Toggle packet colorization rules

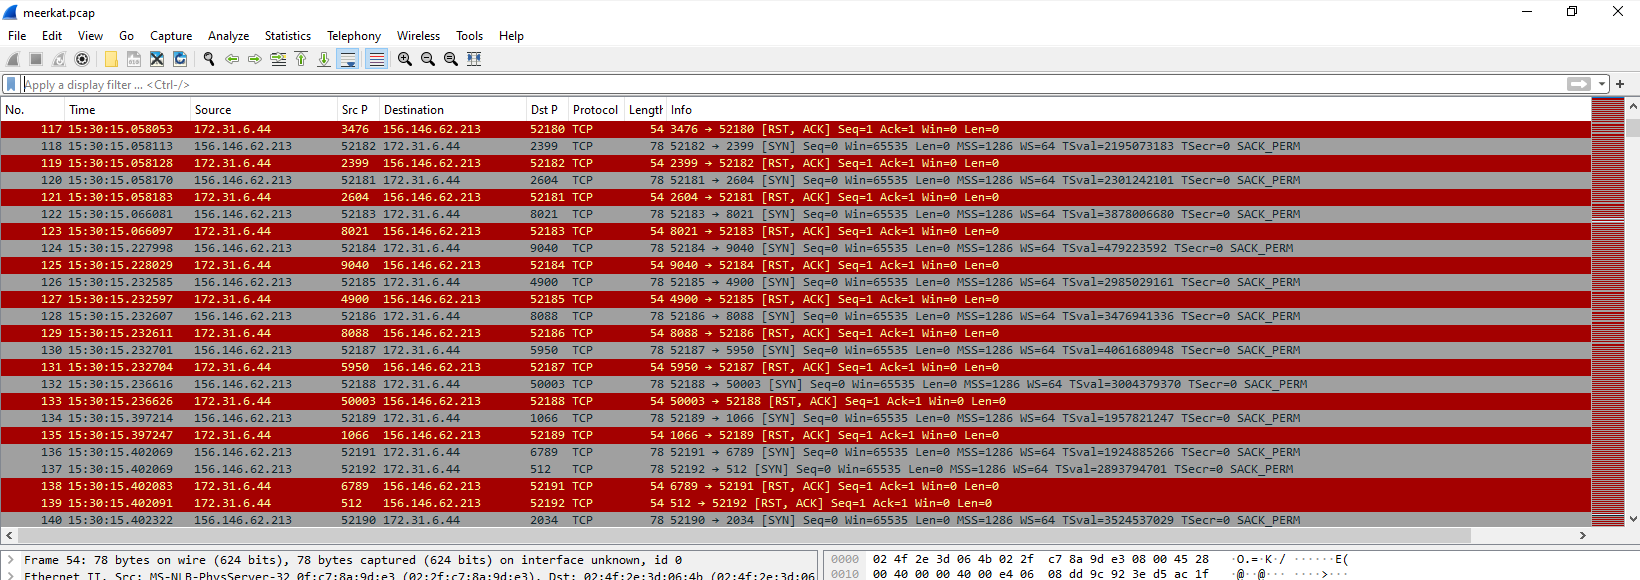coord(376,59)
